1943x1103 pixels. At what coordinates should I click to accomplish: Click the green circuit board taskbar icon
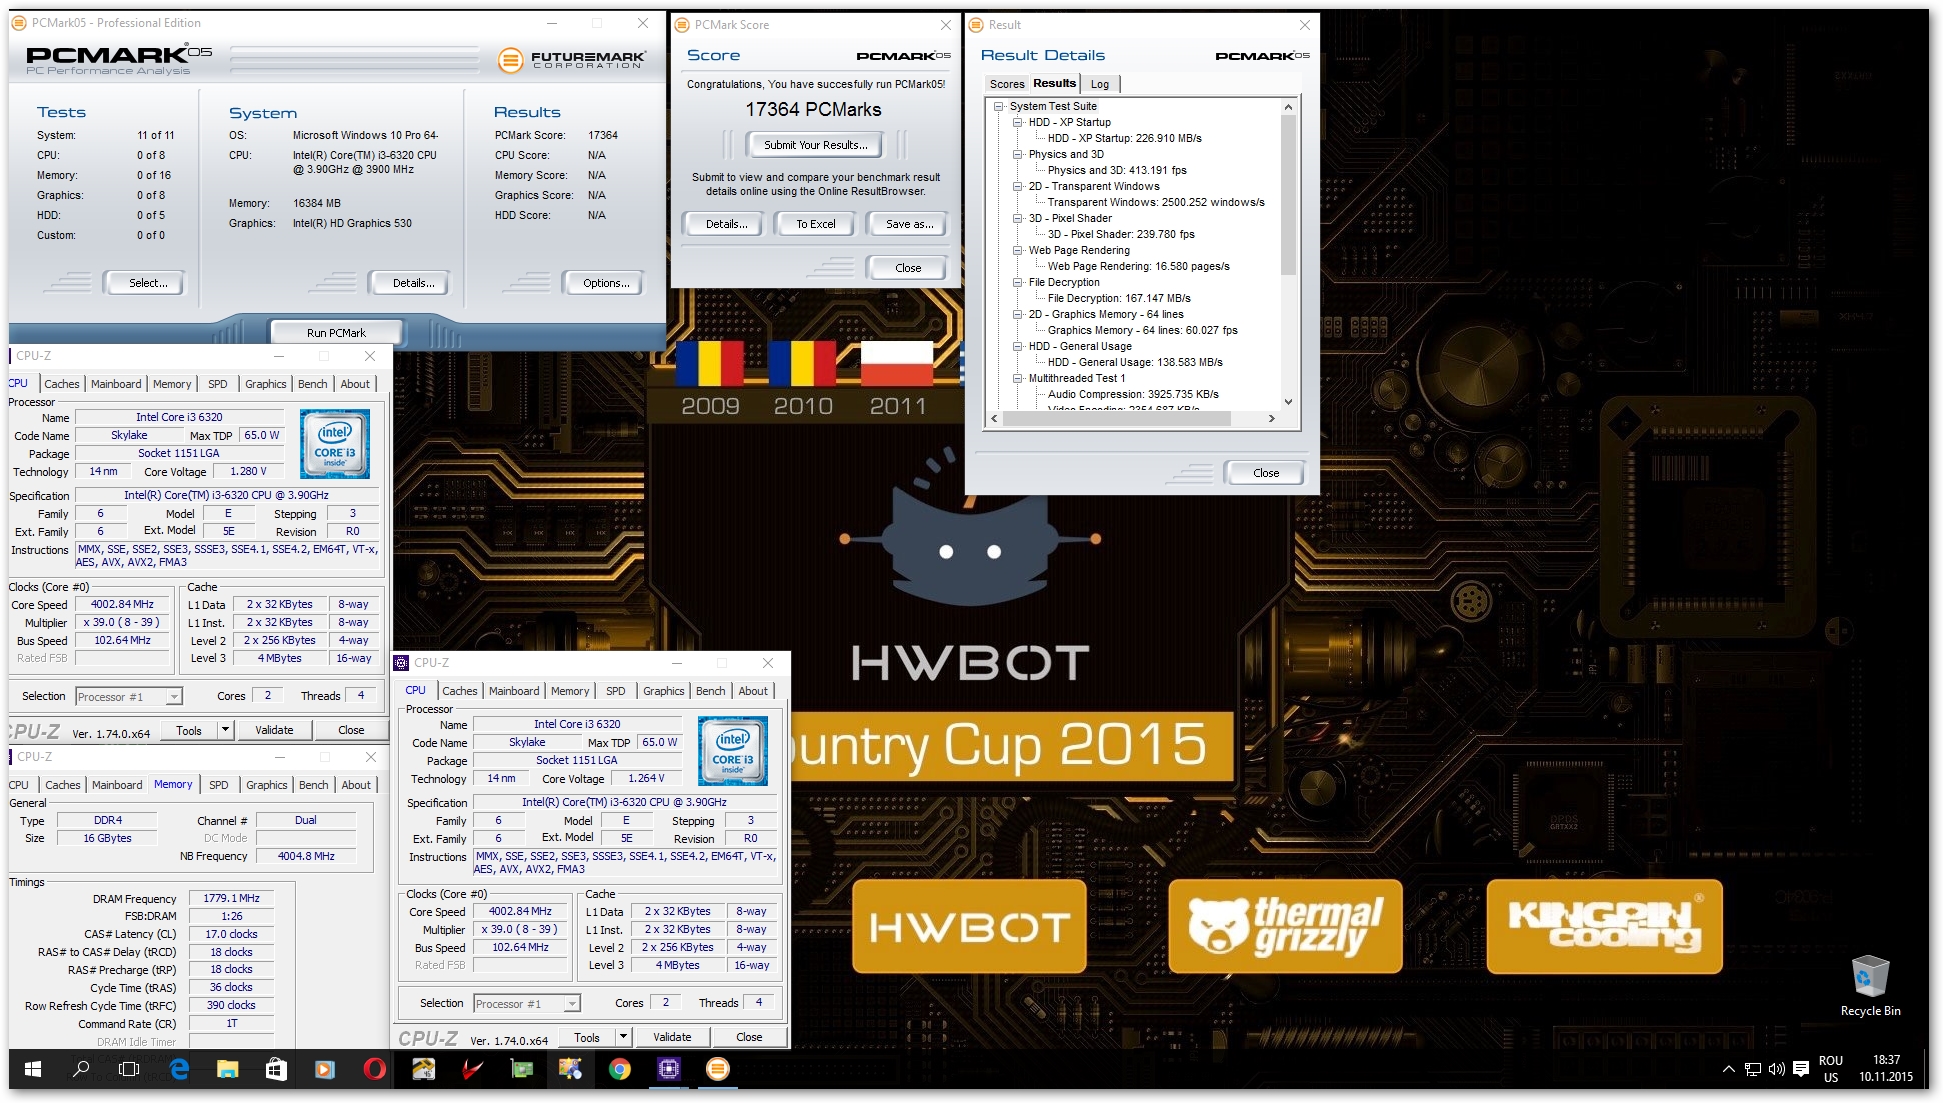point(521,1069)
